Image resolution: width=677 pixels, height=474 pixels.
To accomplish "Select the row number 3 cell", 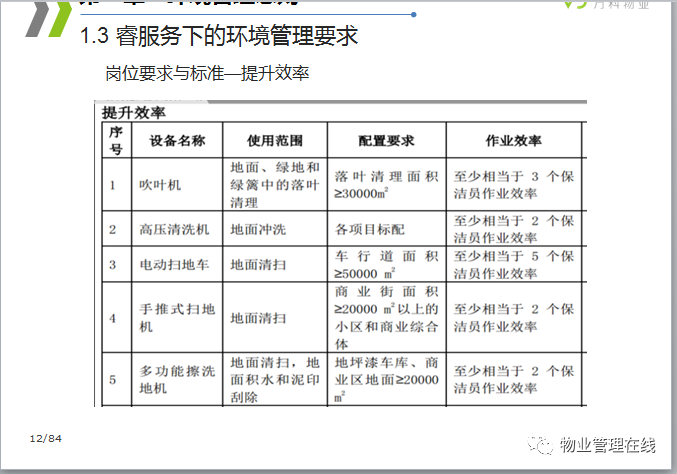I will pyautogui.click(x=116, y=264).
